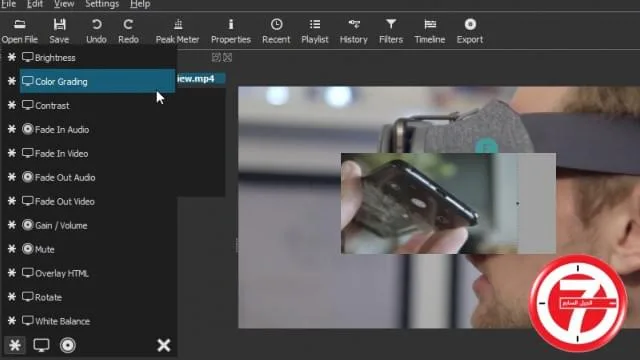Click the Redo toolbar icon

pos(128,31)
